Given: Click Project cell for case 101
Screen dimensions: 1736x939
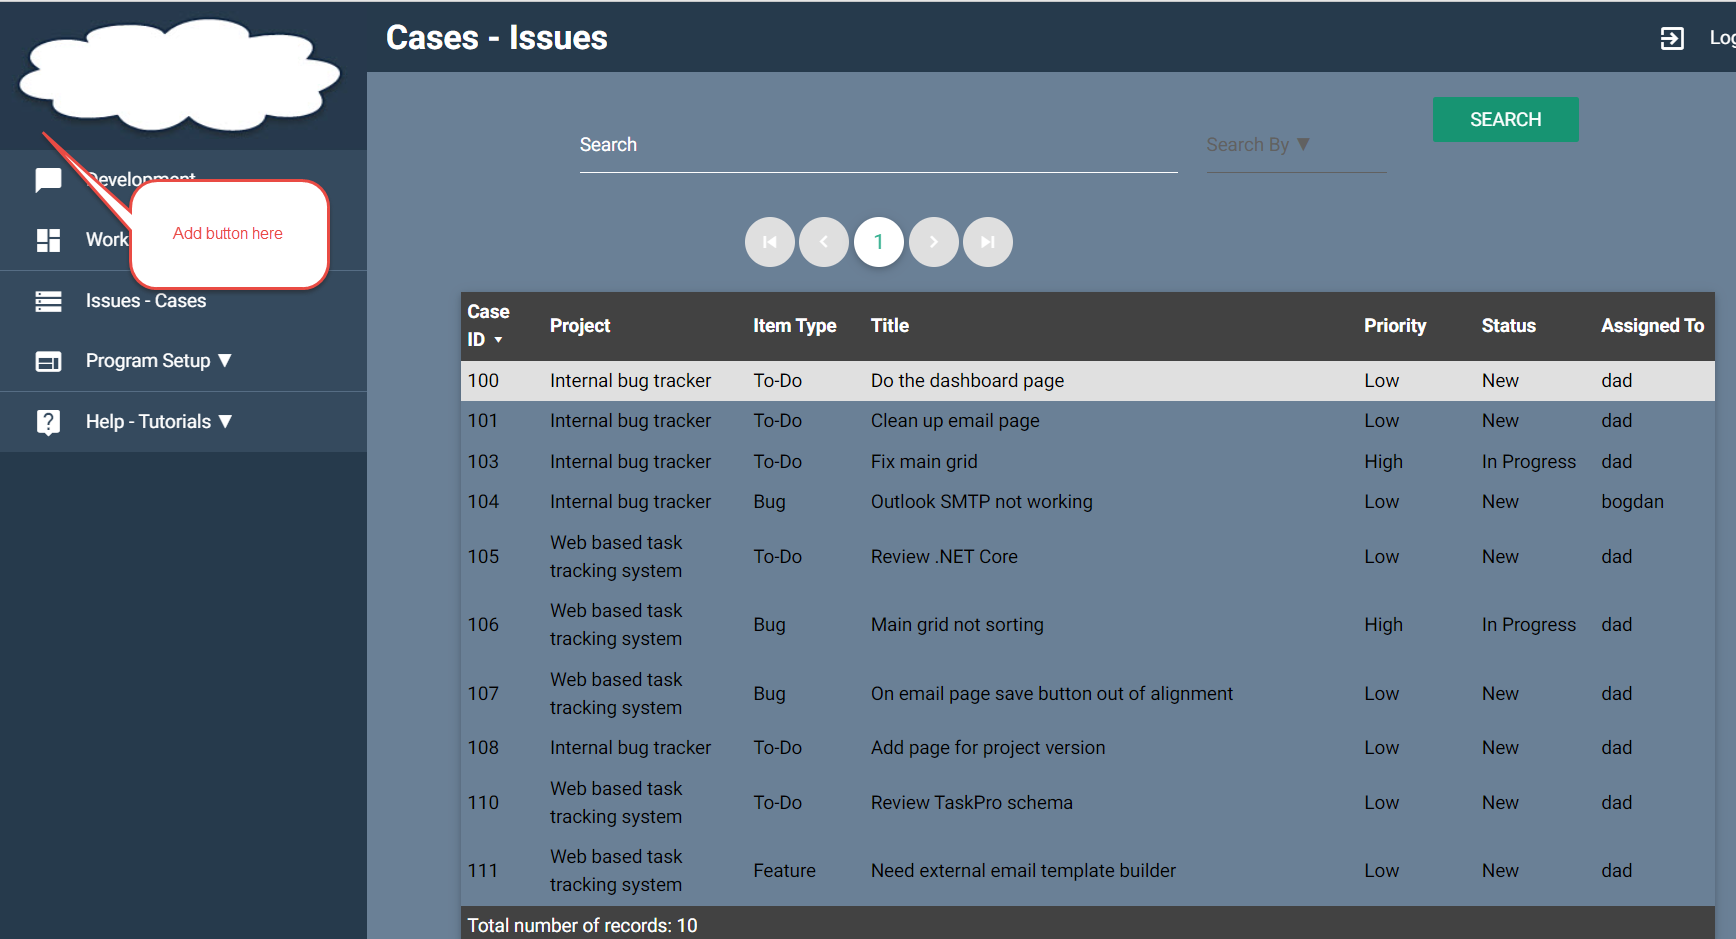Looking at the screenshot, I should (630, 421).
